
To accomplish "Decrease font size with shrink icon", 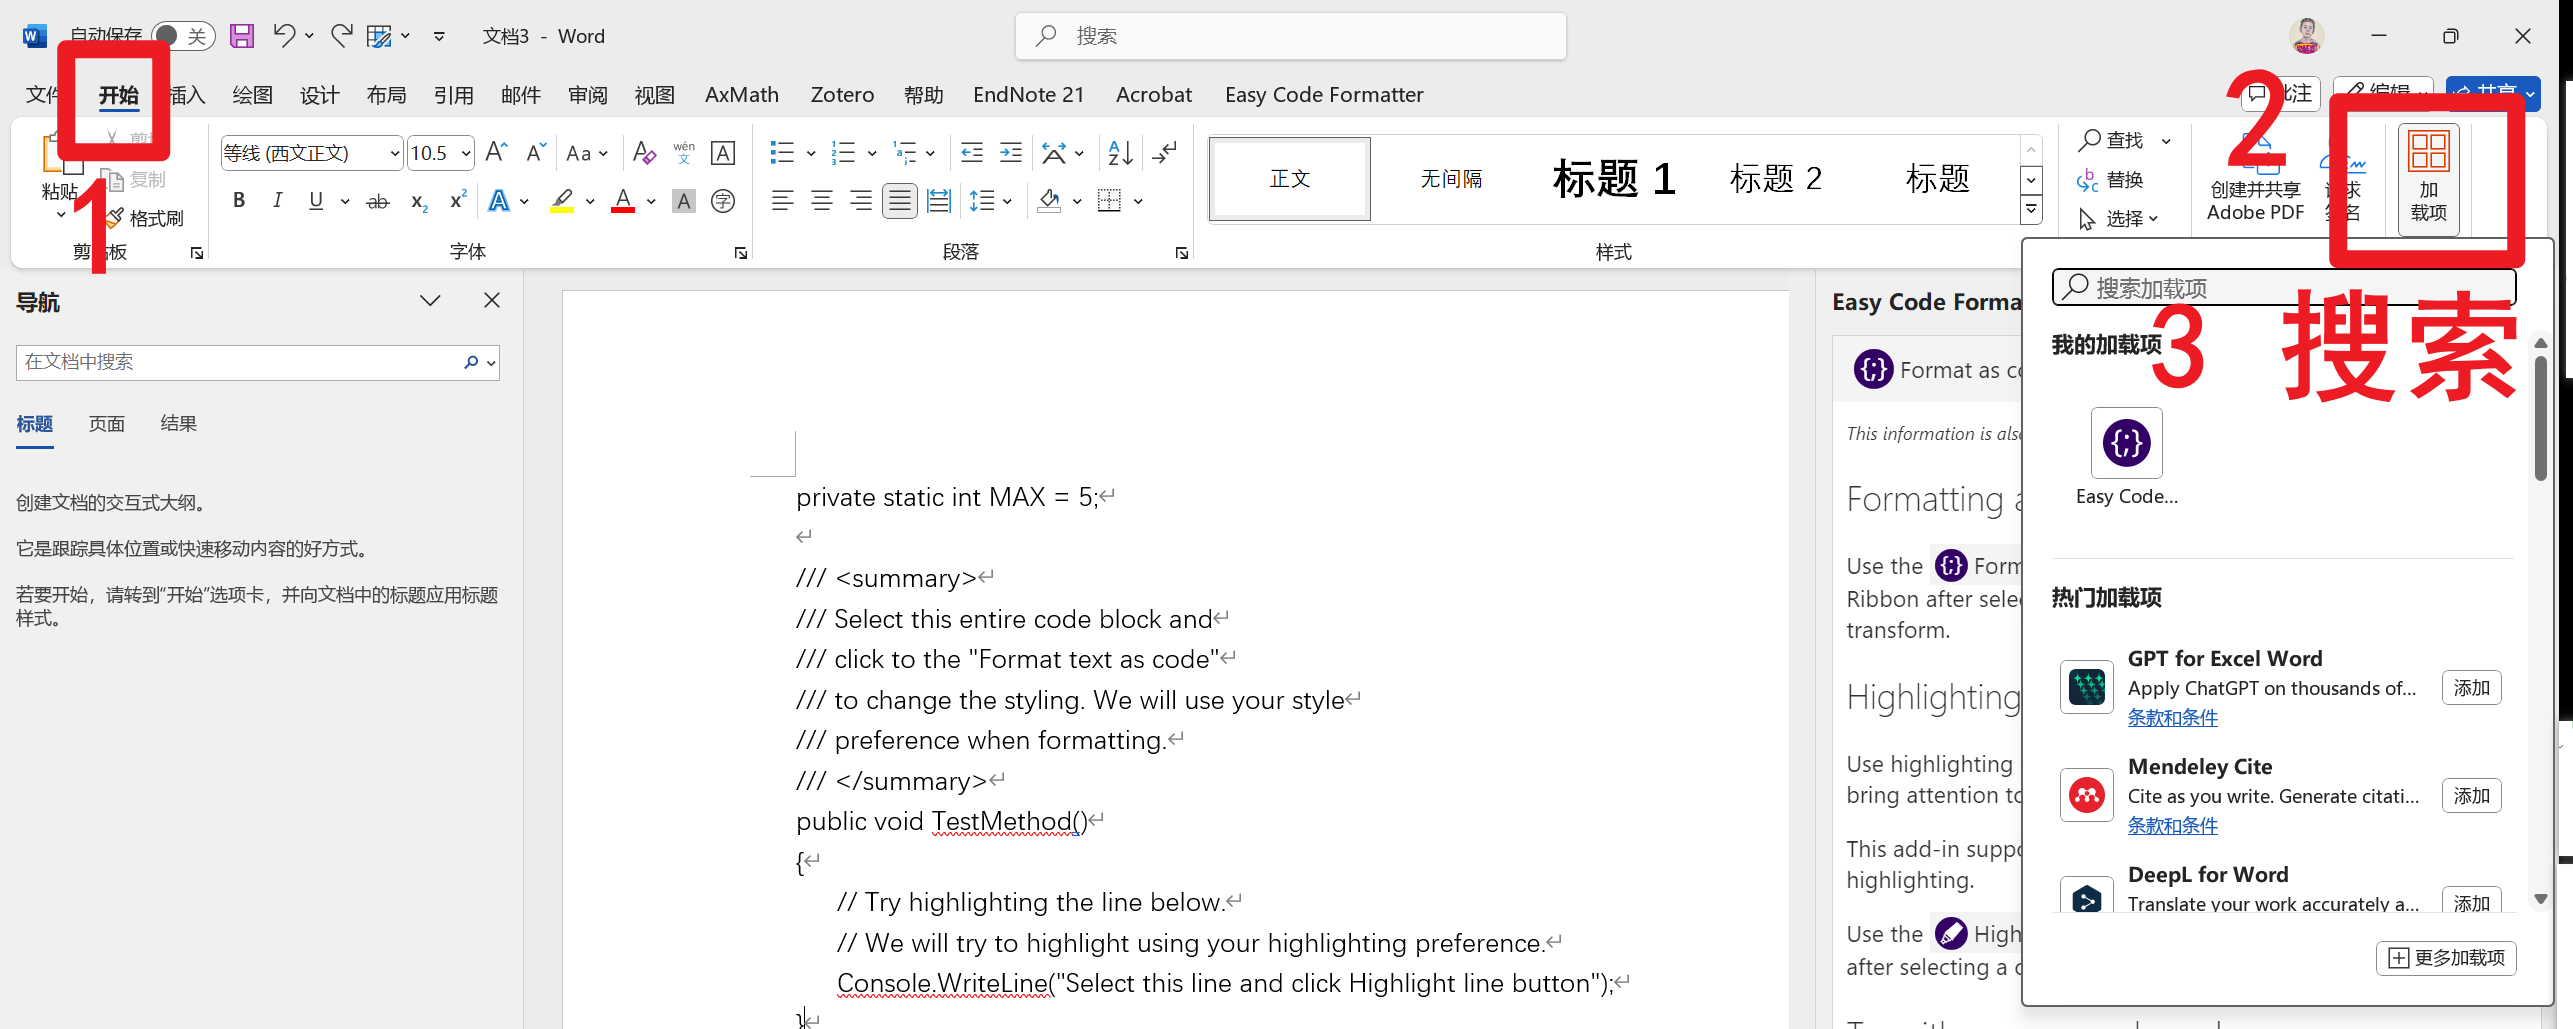I will 536,153.
